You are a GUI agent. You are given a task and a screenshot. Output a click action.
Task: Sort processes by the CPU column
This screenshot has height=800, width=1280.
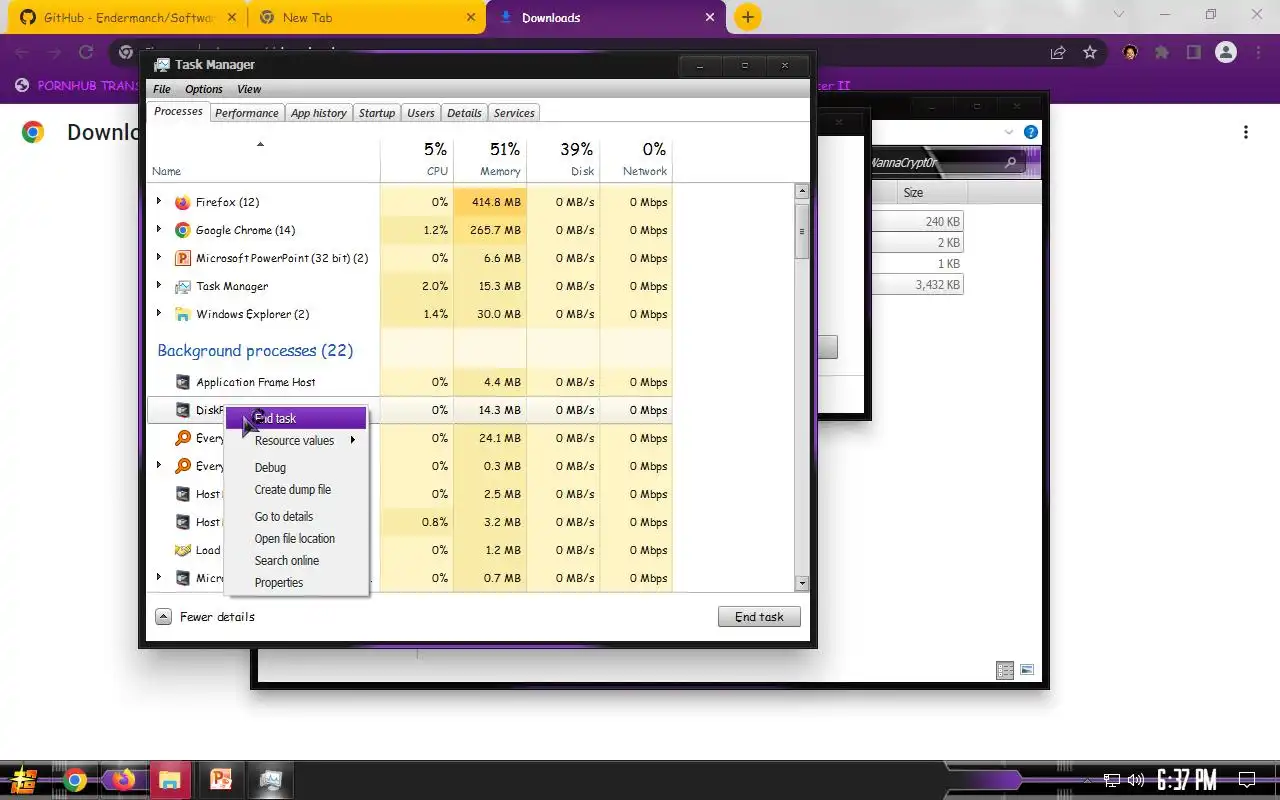click(417, 160)
